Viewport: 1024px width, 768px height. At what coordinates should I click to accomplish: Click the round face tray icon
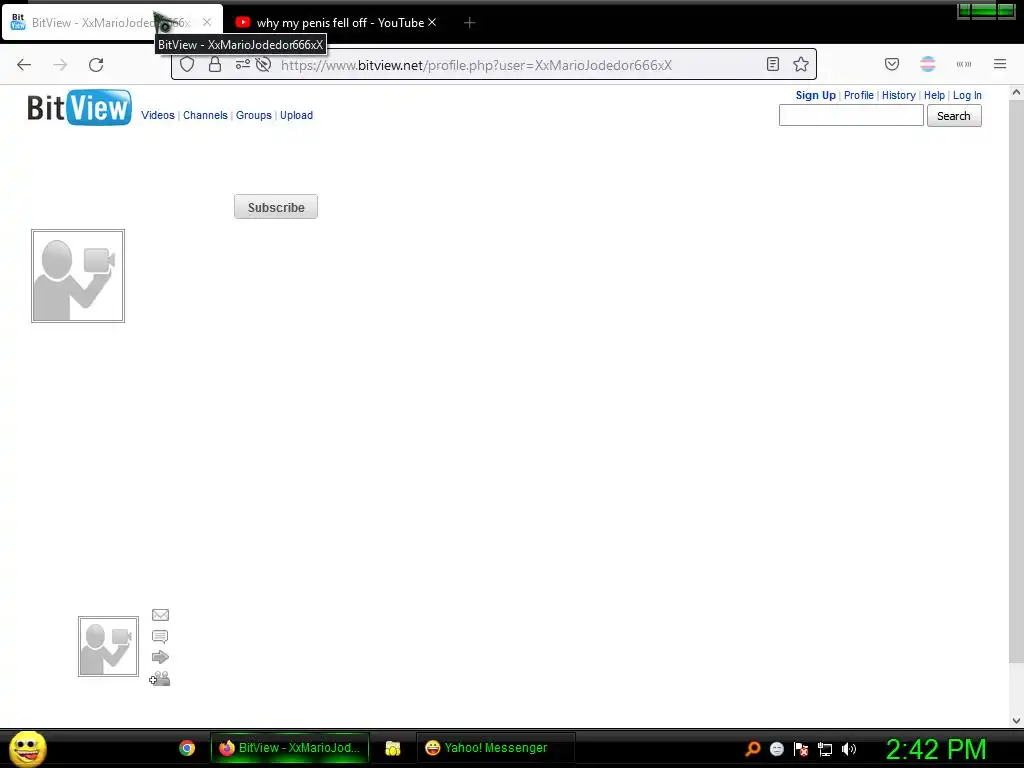(x=776, y=749)
